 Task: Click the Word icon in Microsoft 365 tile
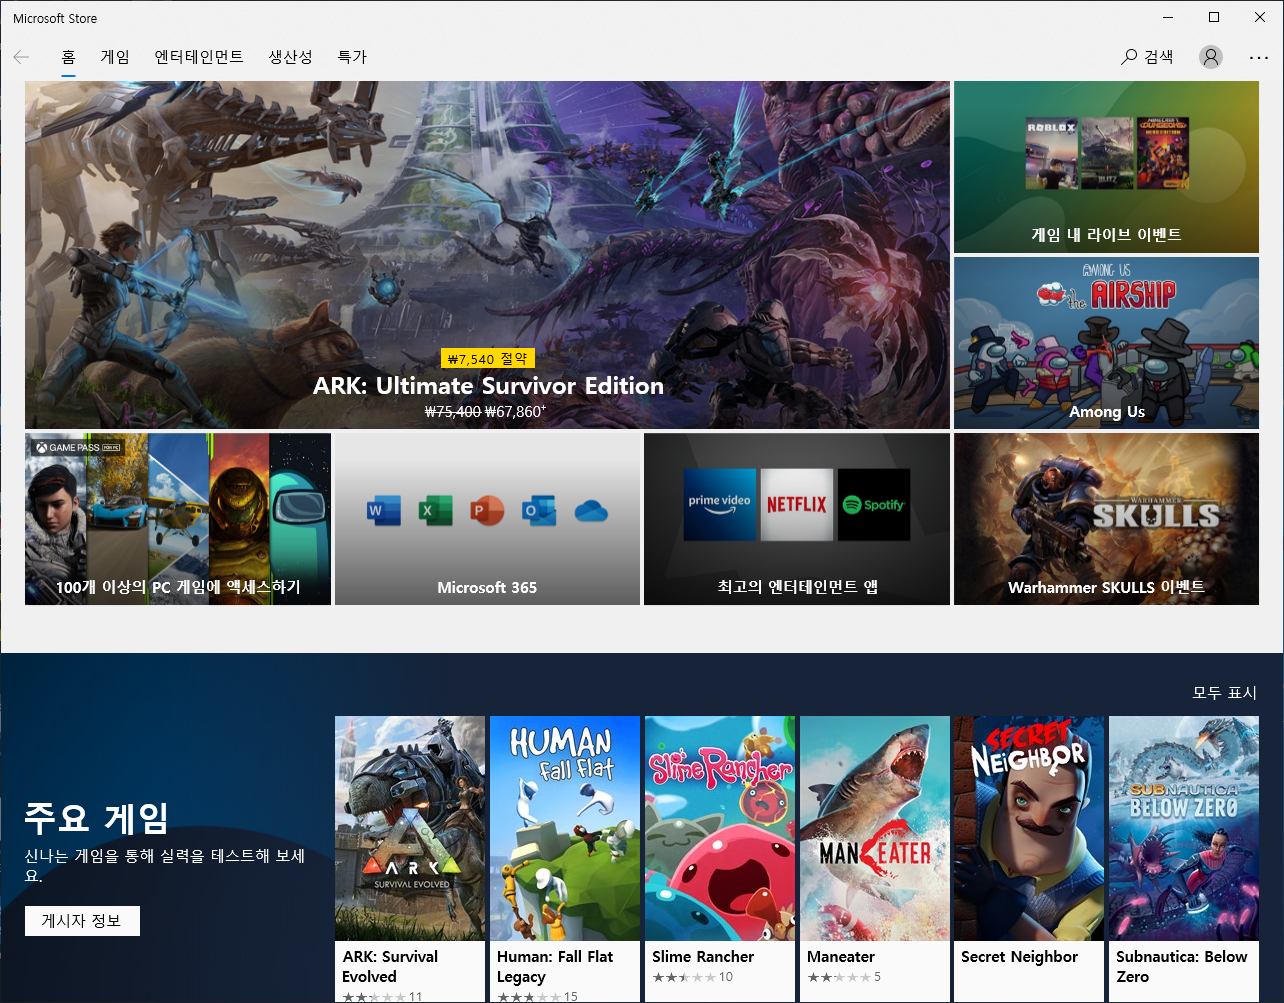tap(384, 511)
